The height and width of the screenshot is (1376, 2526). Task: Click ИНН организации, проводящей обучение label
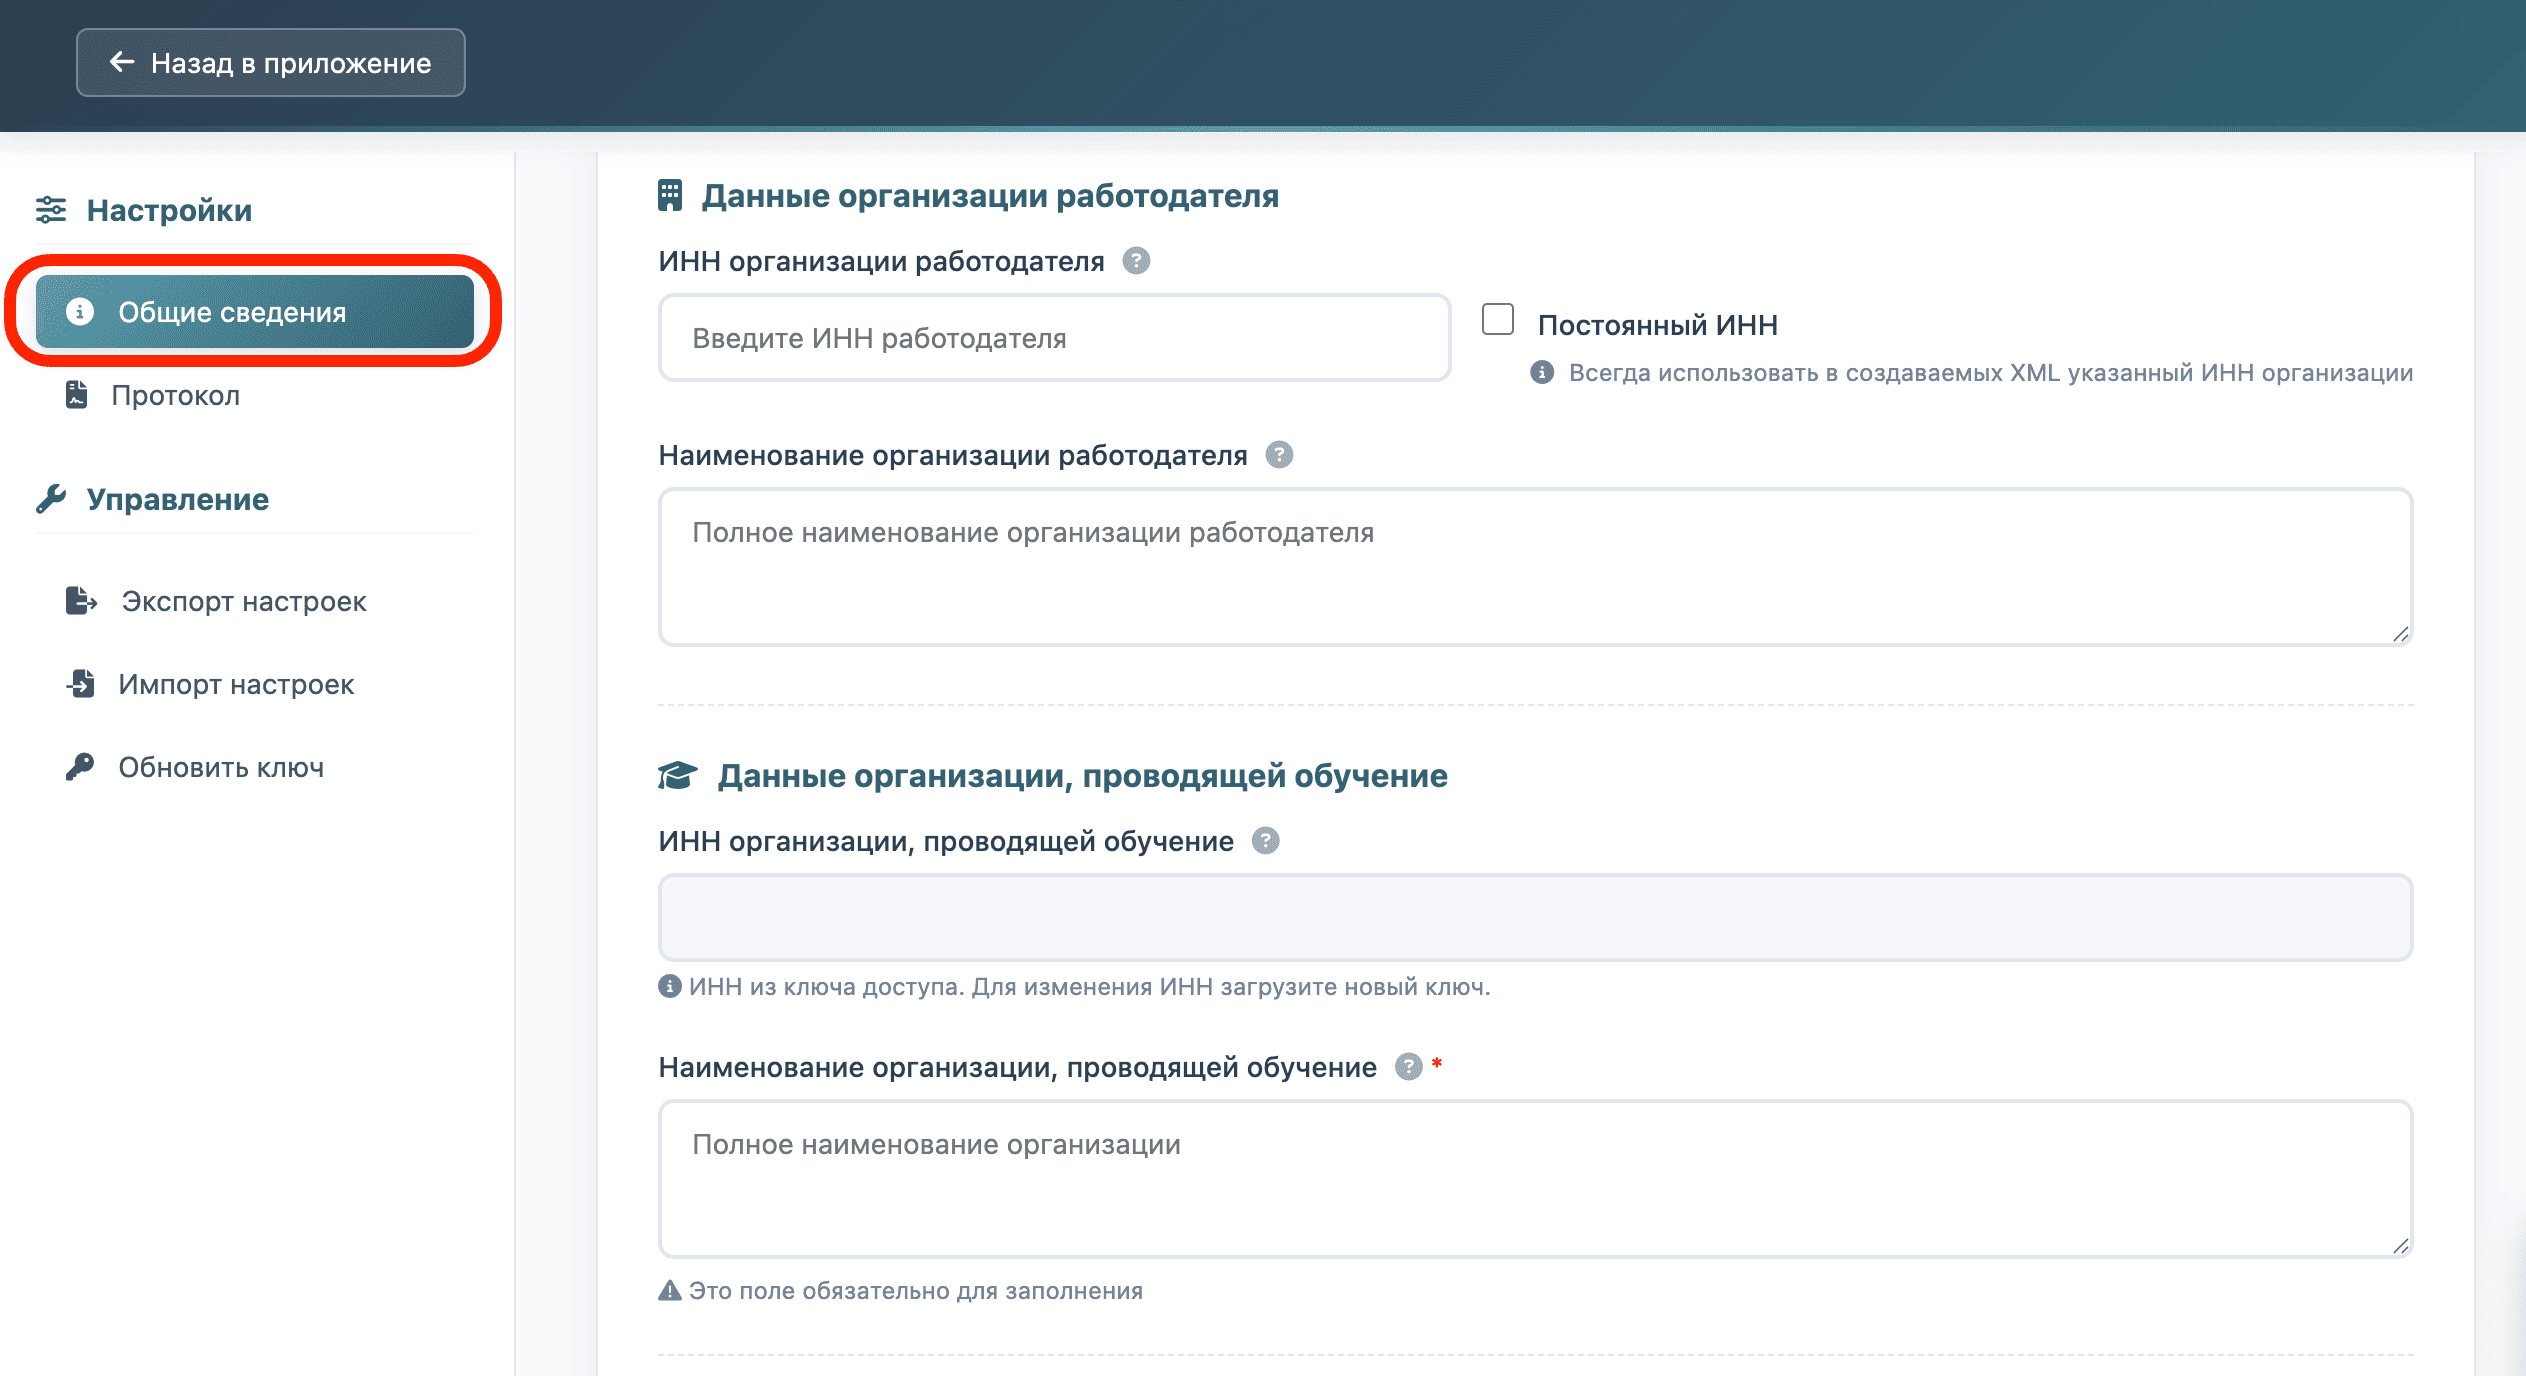[946, 841]
